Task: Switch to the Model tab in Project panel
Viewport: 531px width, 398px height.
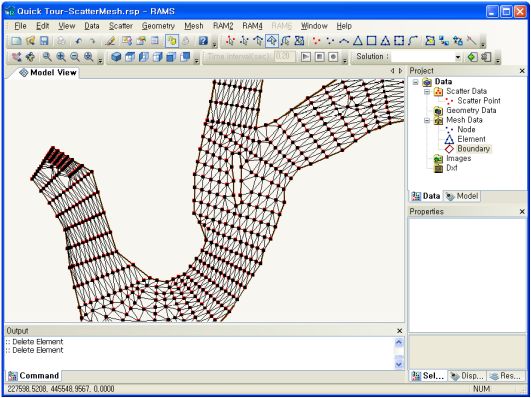Action: point(462,196)
